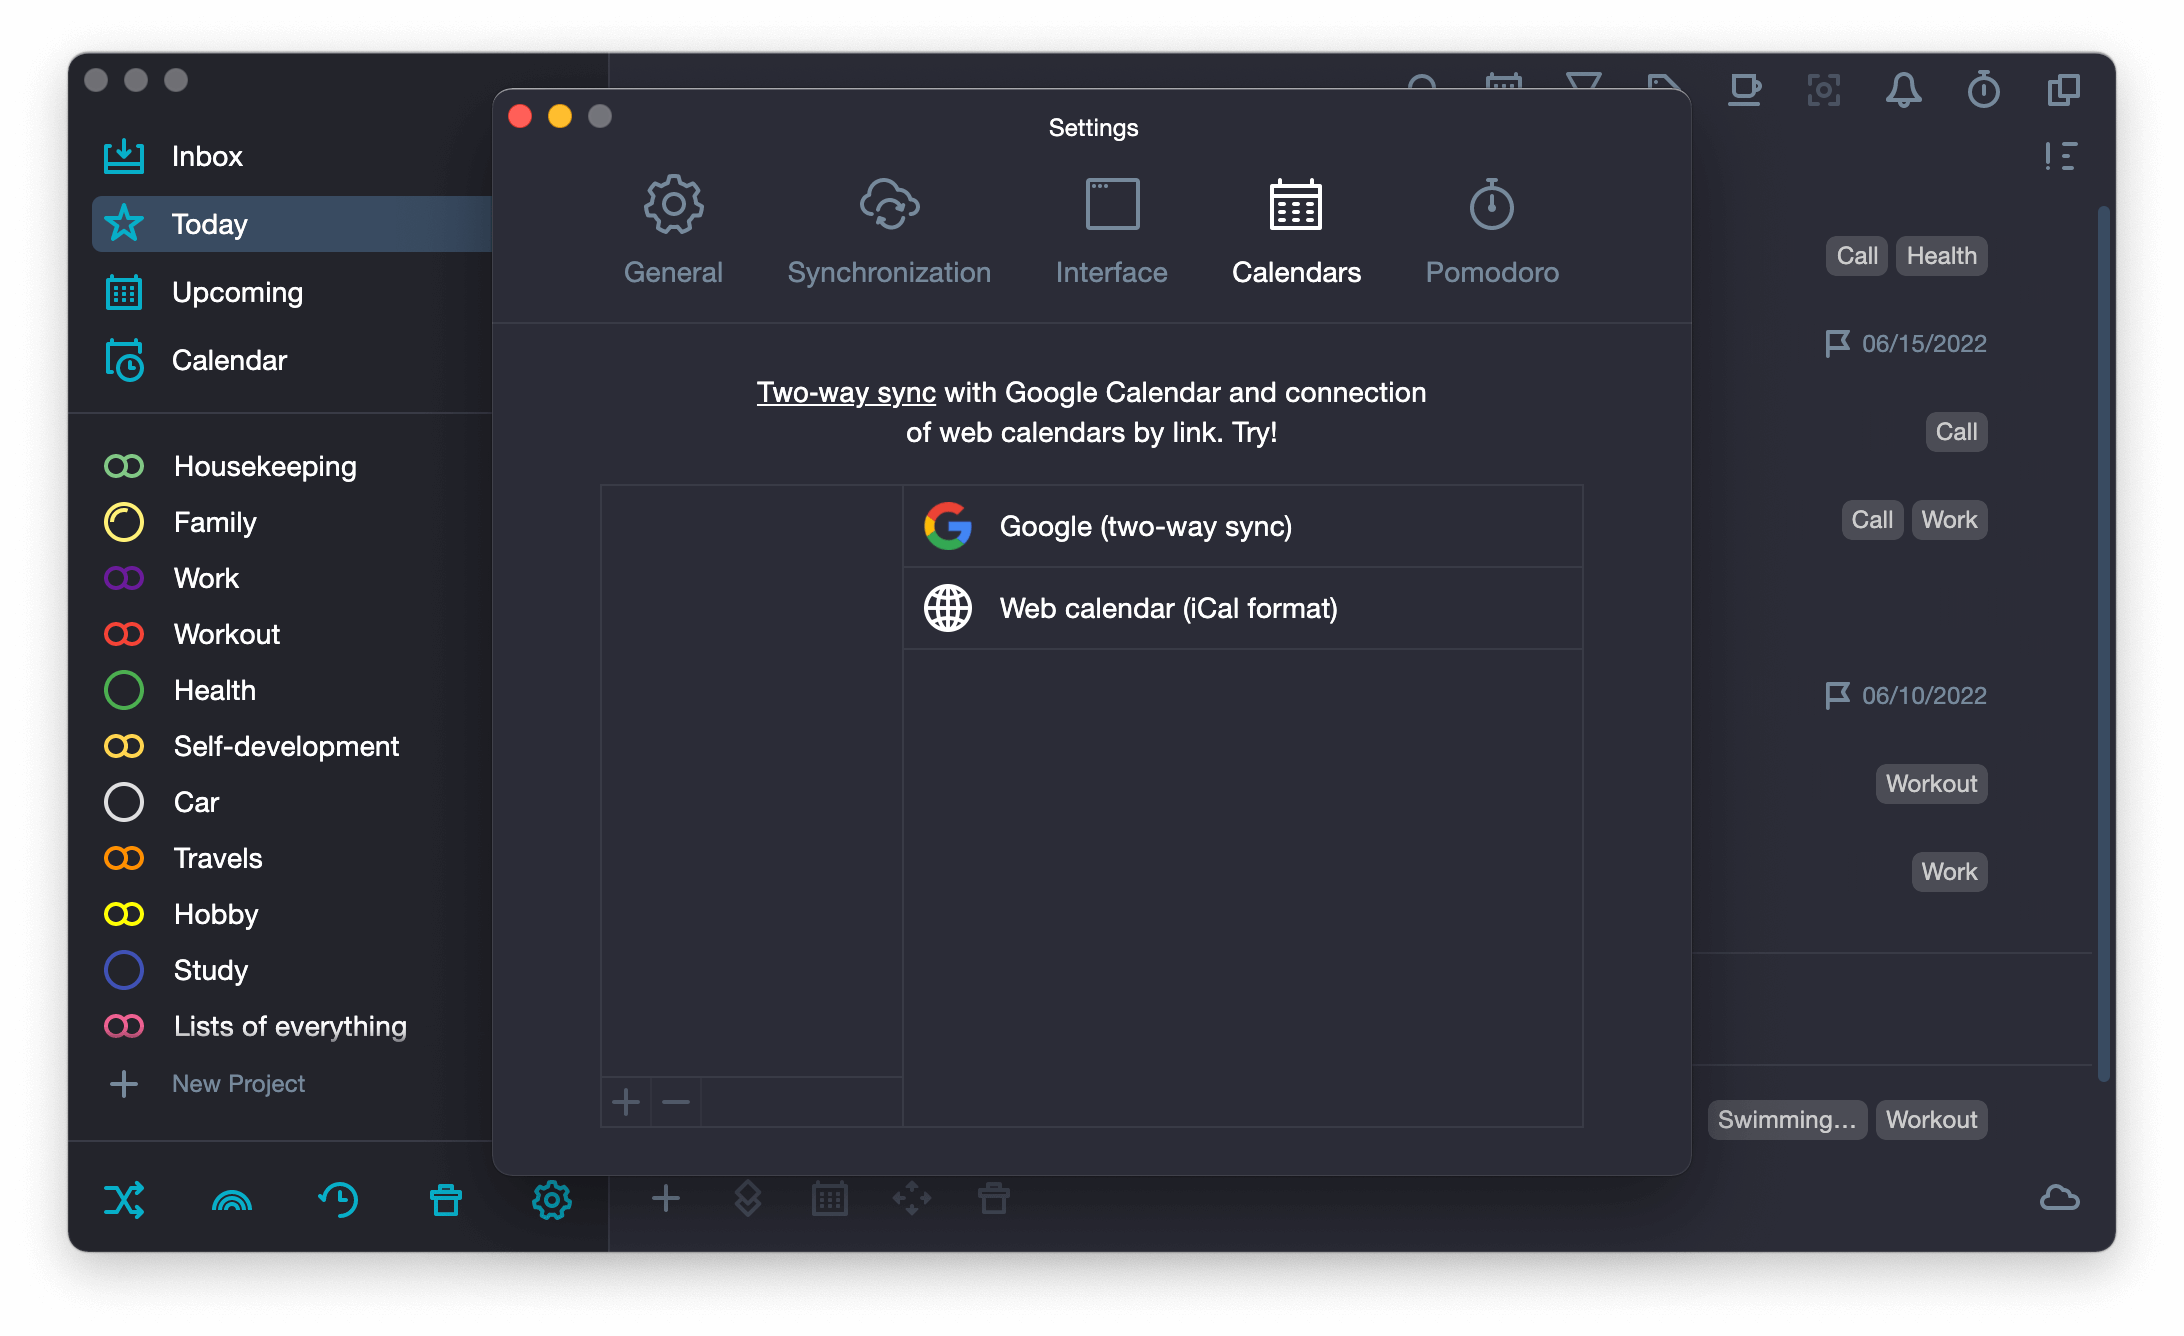2184x1336 pixels.
Task: Choose Google (two-way sync) option
Action: [x=1243, y=526]
